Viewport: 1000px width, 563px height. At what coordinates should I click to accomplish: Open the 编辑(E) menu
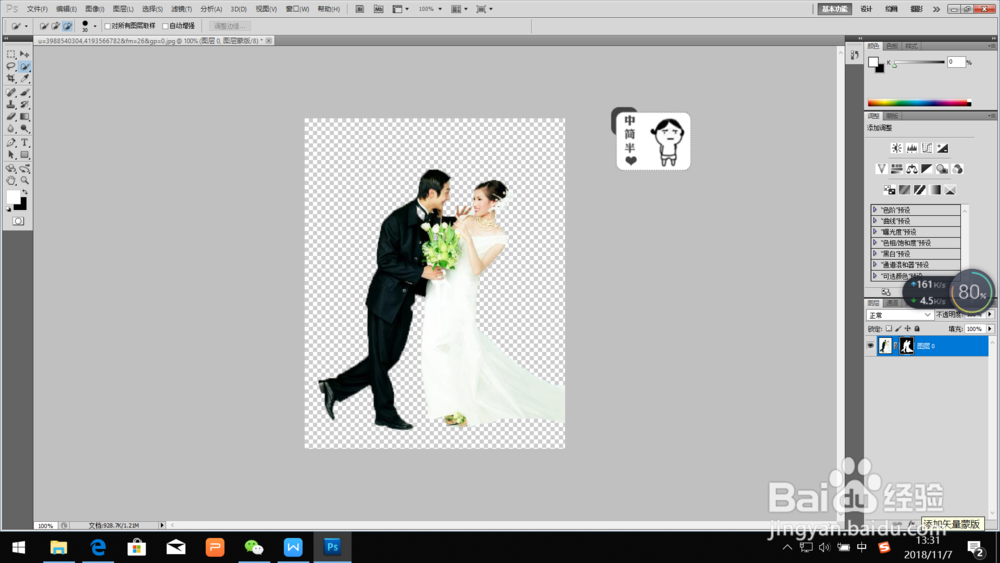click(x=66, y=9)
